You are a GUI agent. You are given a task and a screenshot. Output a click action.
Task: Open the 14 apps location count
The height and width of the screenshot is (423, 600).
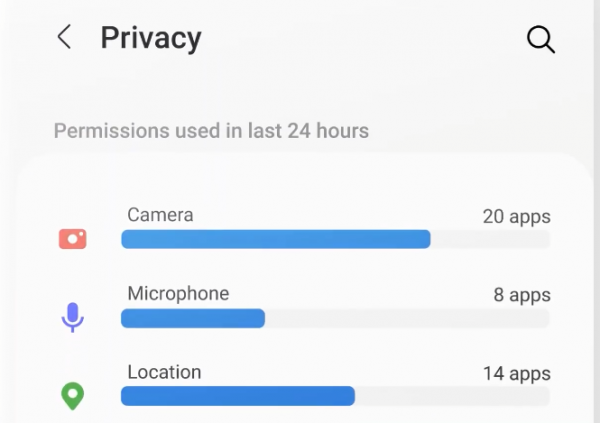[x=516, y=374]
